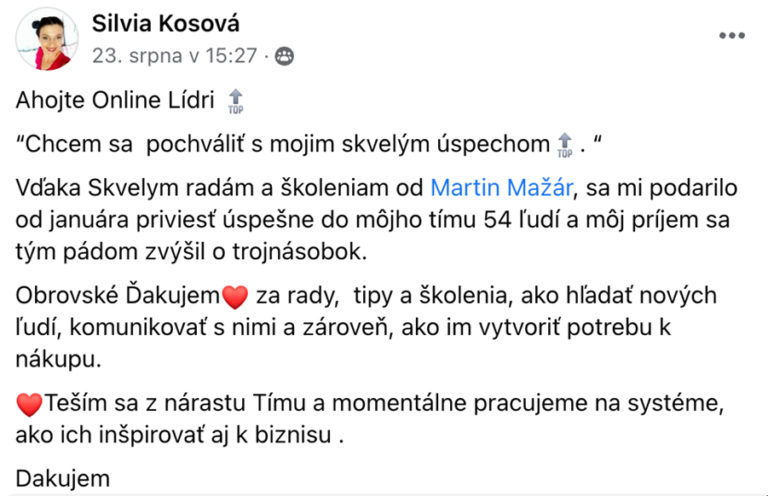The image size is (768, 496).
Task: Click the greeting text Ahojte Online Lídri
Action: tap(115, 100)
